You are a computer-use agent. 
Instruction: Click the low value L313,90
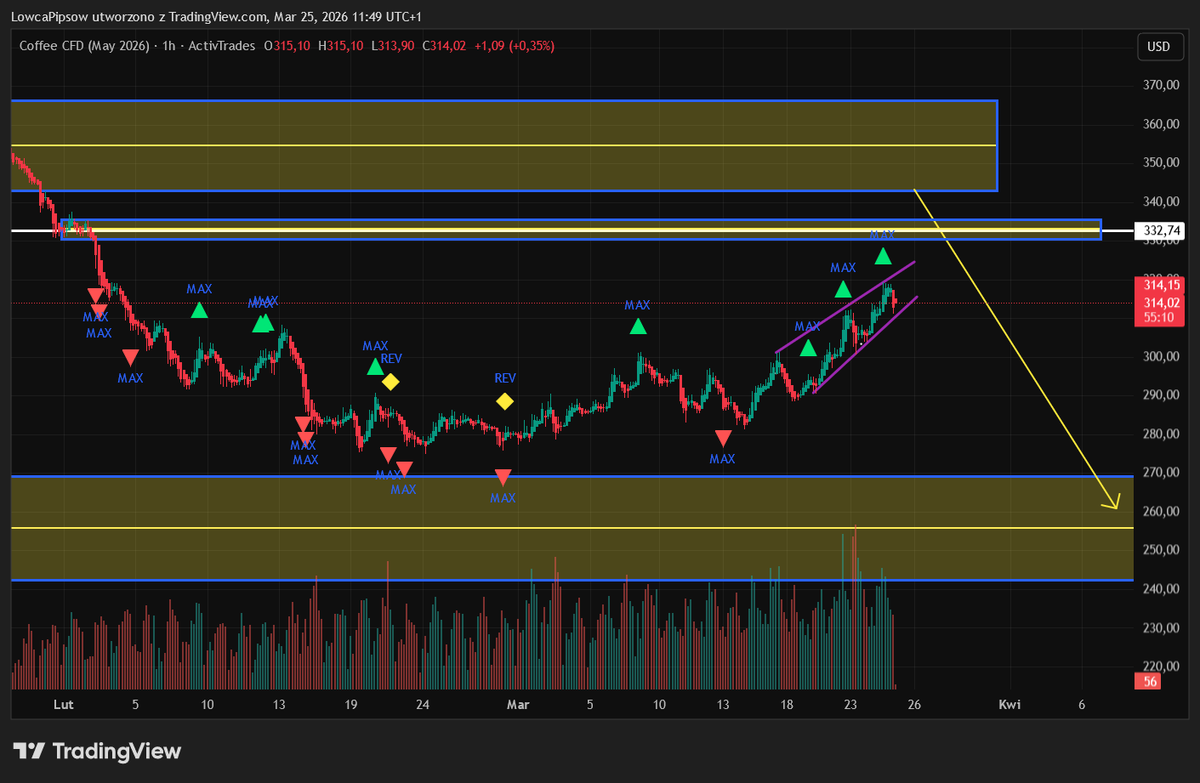[394, 46]
